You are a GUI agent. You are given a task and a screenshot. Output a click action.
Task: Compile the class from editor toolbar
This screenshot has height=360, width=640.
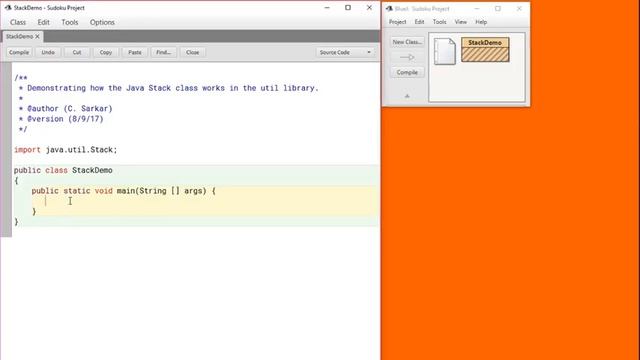click(x=19, y=52)
